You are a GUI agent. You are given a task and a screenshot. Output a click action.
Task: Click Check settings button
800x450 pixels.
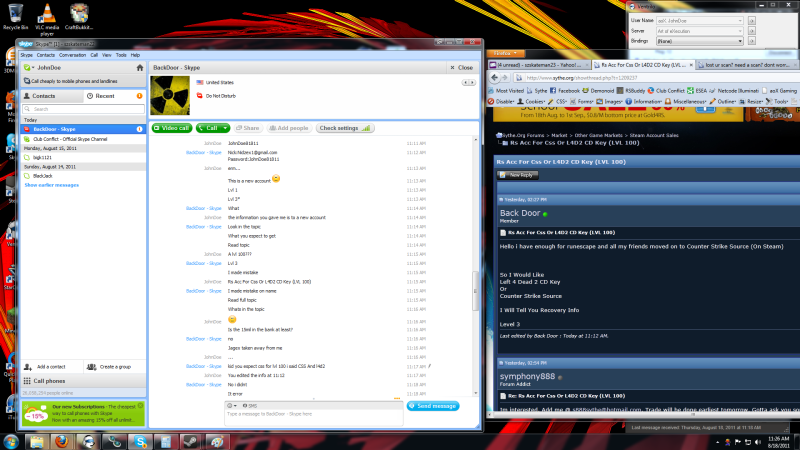(x=345, y=128)
